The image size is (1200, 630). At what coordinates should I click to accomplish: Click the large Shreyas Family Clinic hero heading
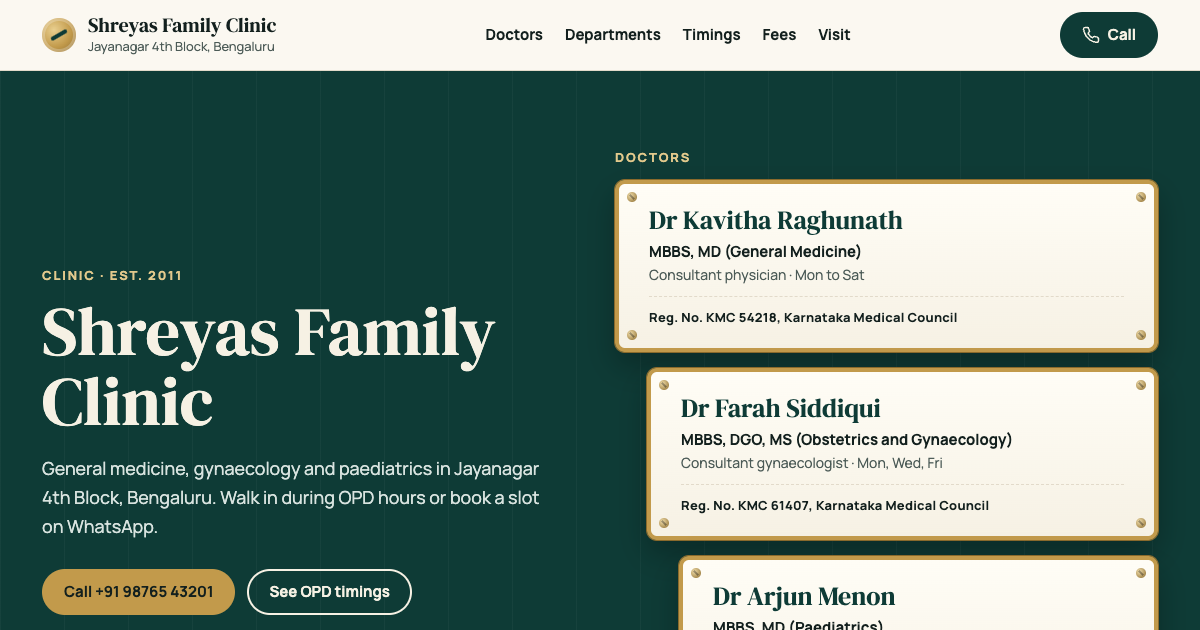(x=268, y=368)
